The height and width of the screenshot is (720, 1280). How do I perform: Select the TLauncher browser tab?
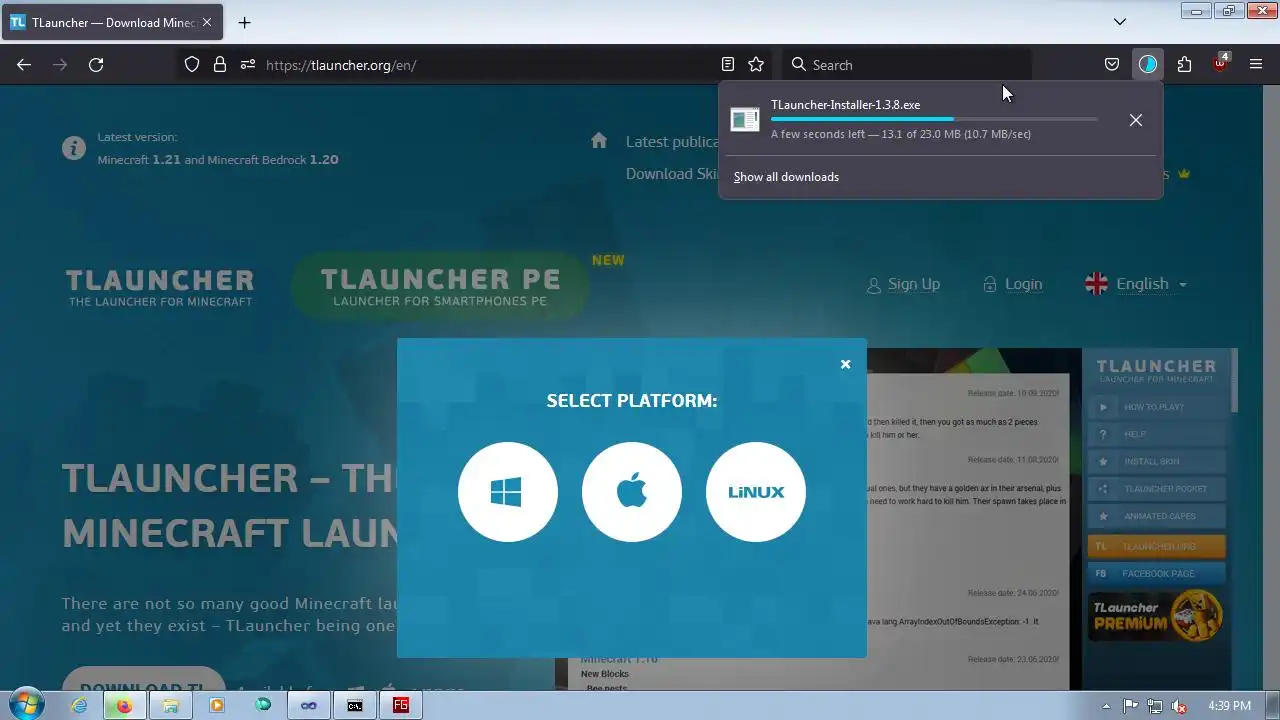[x=113, y=22]
